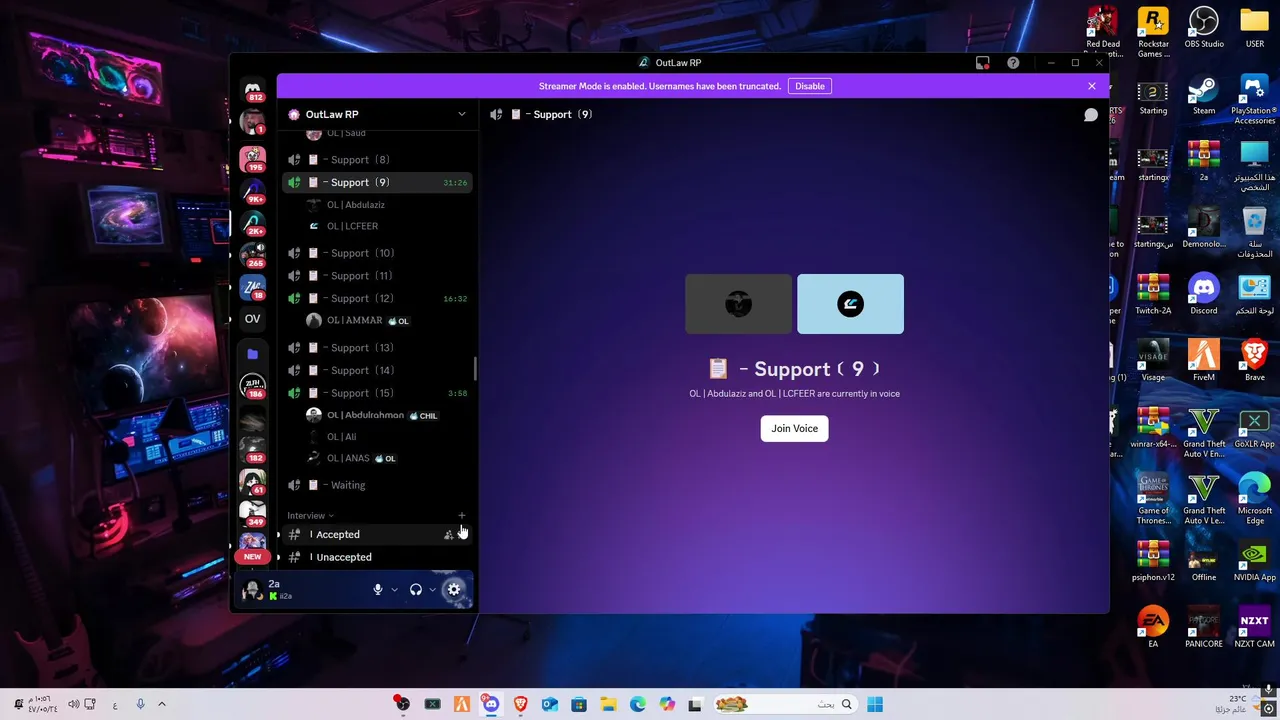Screen dimensions: 1280x720
Task: Open Rockstar Games desktop shortcut
Action: 1153,32
